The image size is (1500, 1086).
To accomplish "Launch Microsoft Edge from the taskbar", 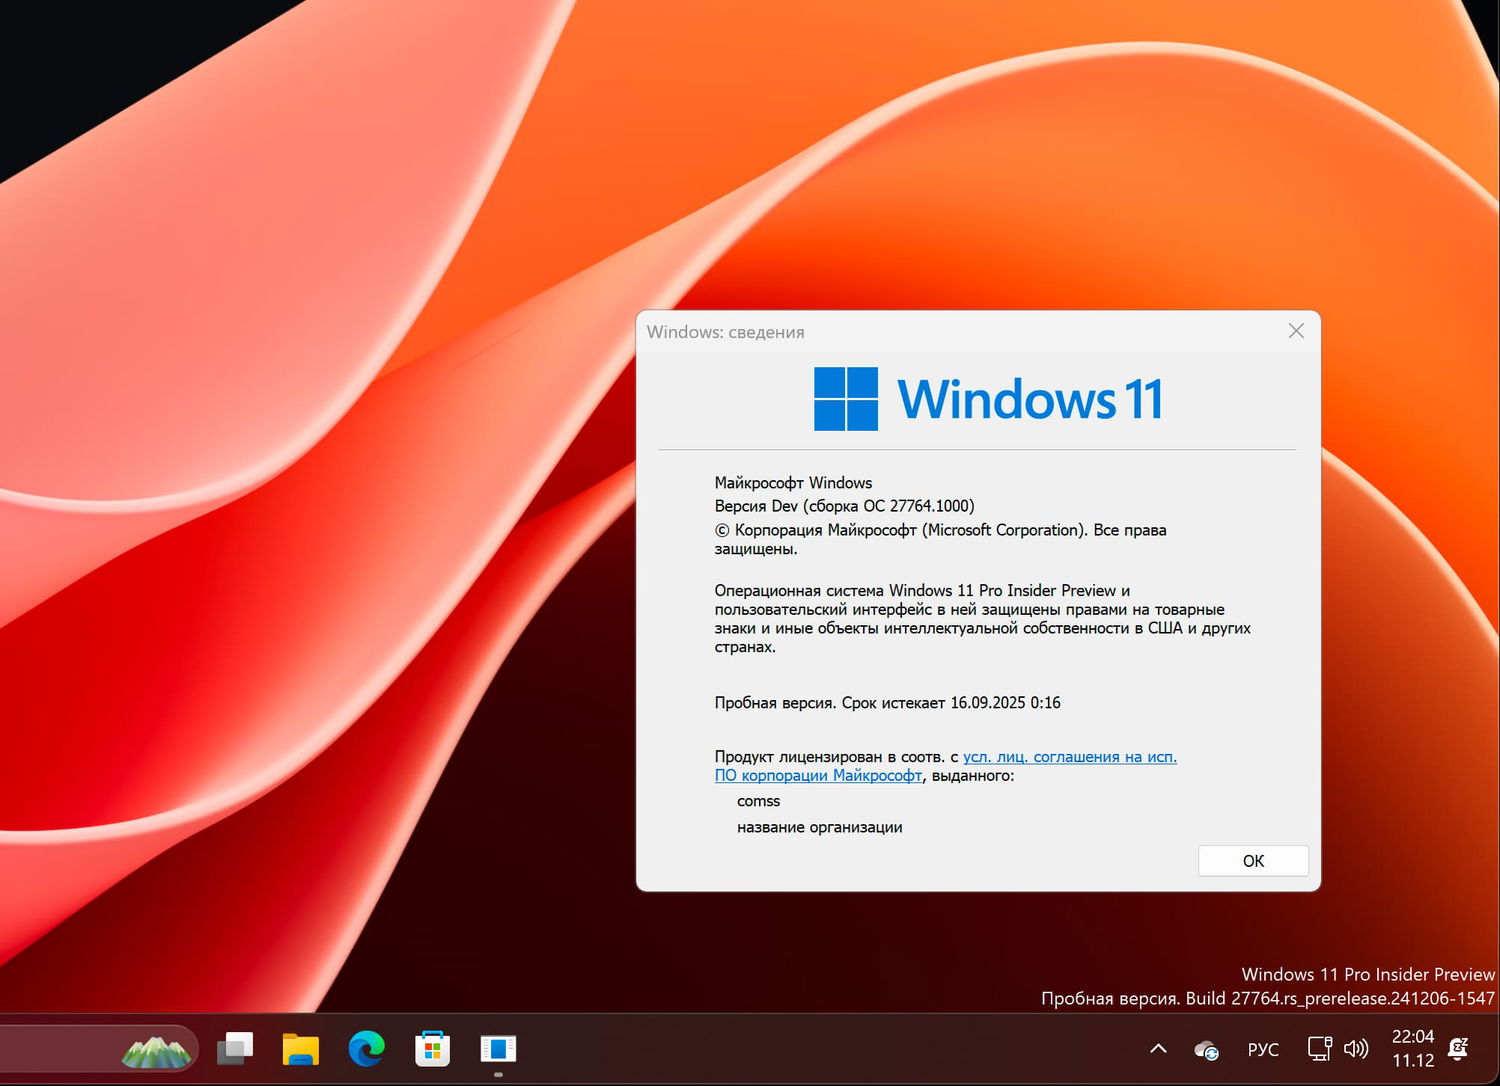I will (367, 1049).
